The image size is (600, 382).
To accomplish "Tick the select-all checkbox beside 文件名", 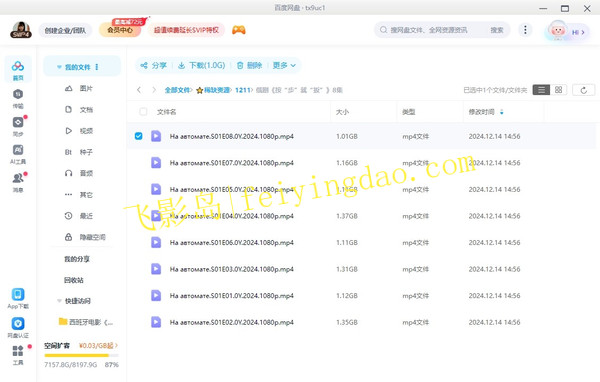I will [x=143, y=112].
